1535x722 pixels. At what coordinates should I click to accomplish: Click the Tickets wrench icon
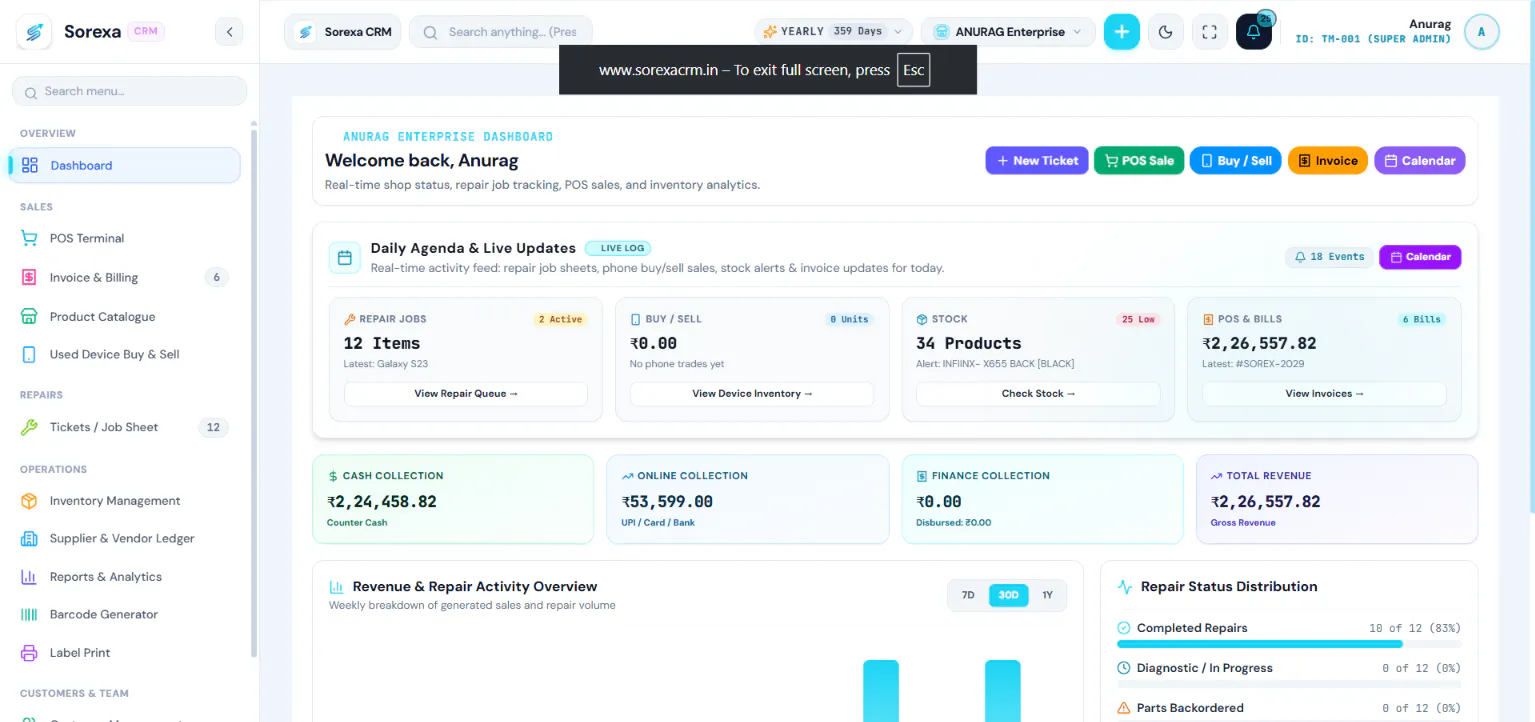(x=30, y=427)
